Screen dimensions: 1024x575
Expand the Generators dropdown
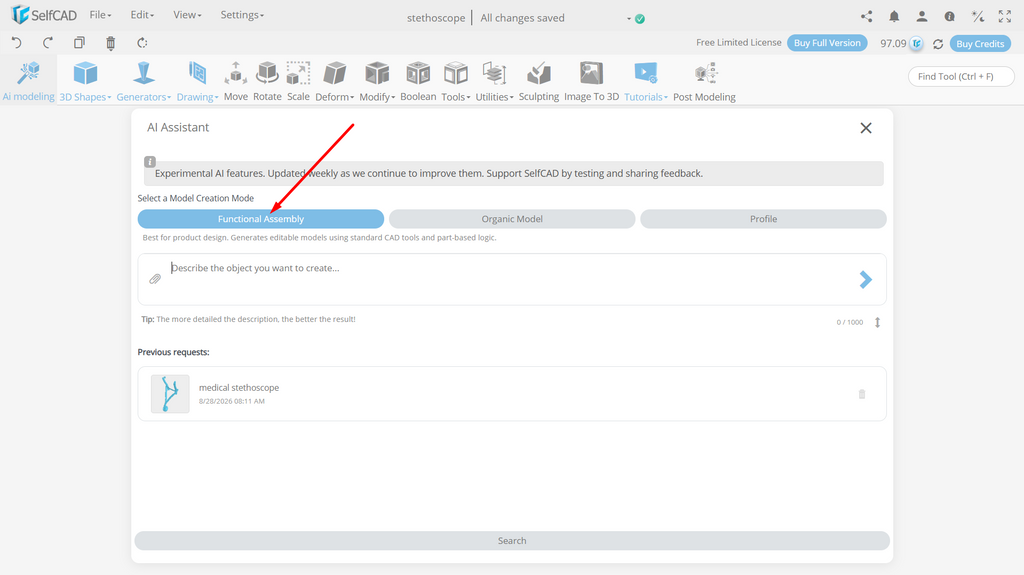pos(144,81)
